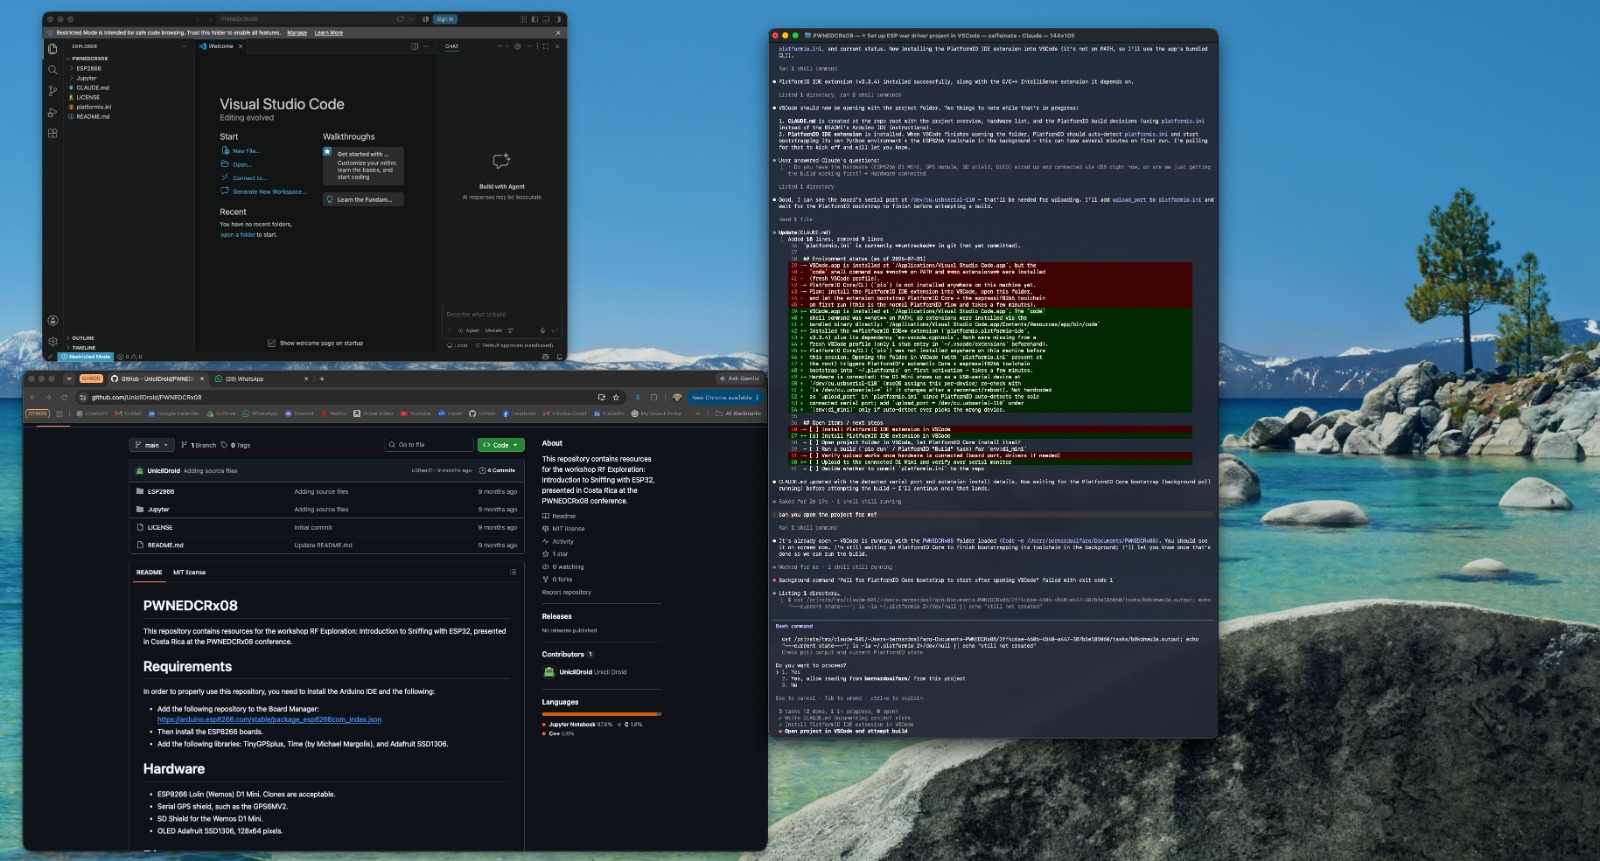The width and height of the screenshot is (1600, 861).
Task: Expand the OUTLINE section in VS Code
Action: click(83, 338)
